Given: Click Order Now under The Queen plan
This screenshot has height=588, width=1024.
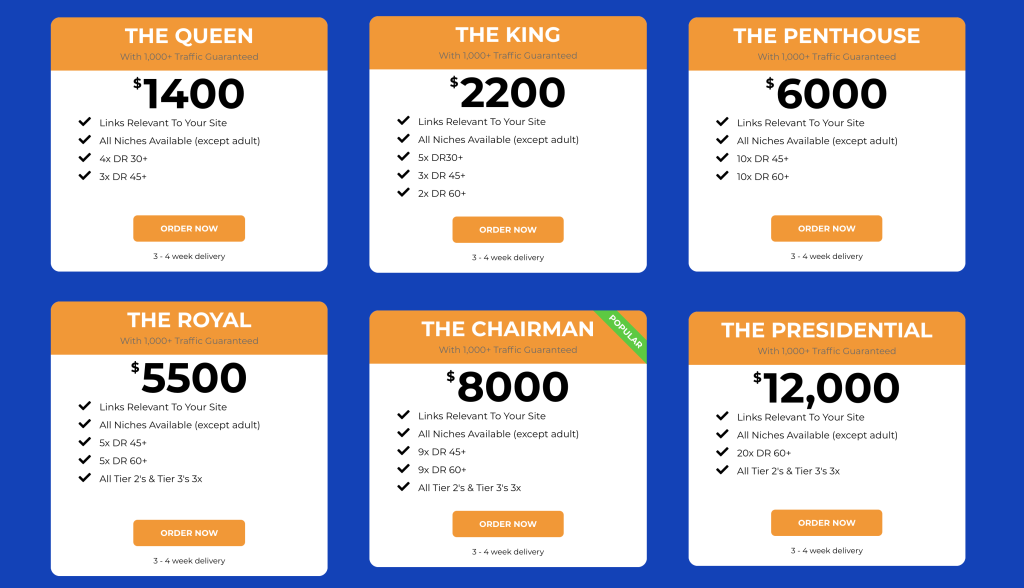Looking at the screenshot, I should point(189,228).
